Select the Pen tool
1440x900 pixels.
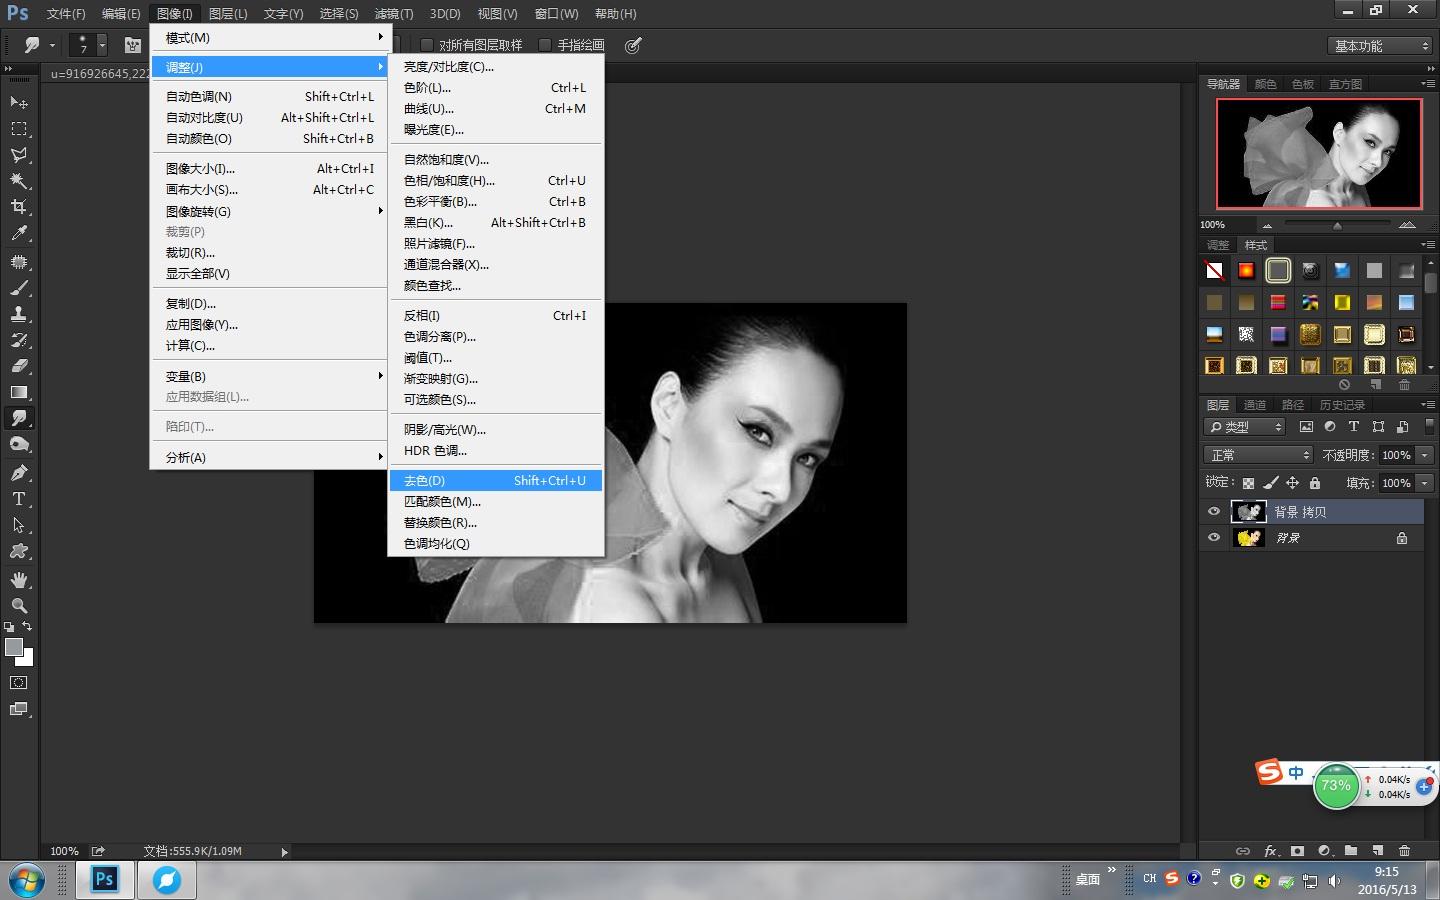coord(19,472)
